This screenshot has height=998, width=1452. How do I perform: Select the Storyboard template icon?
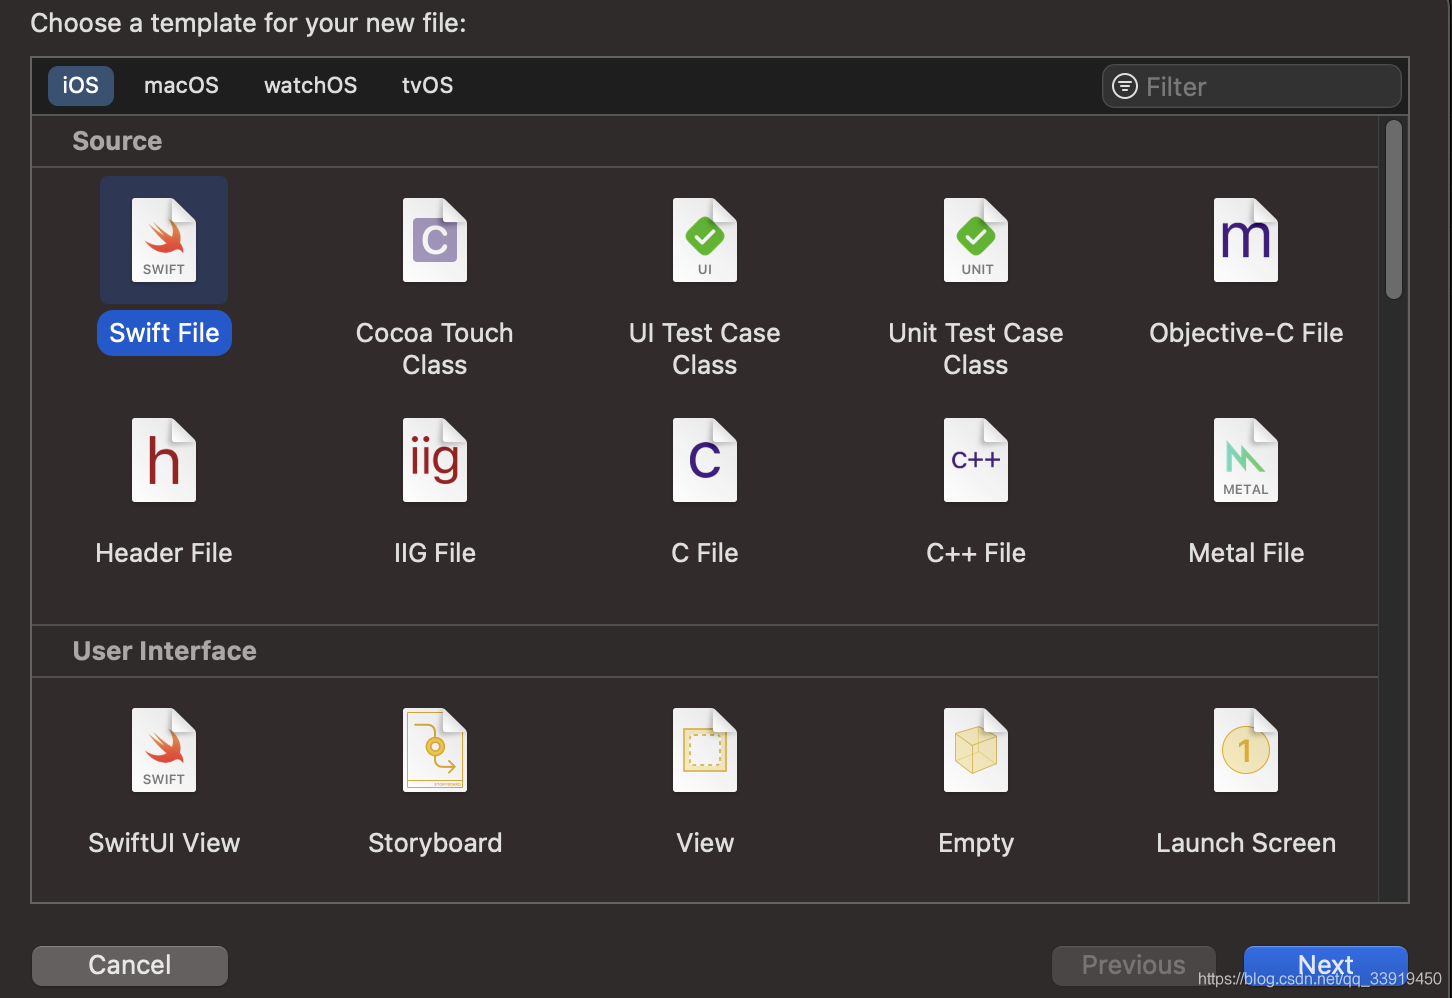click(435, 750)
